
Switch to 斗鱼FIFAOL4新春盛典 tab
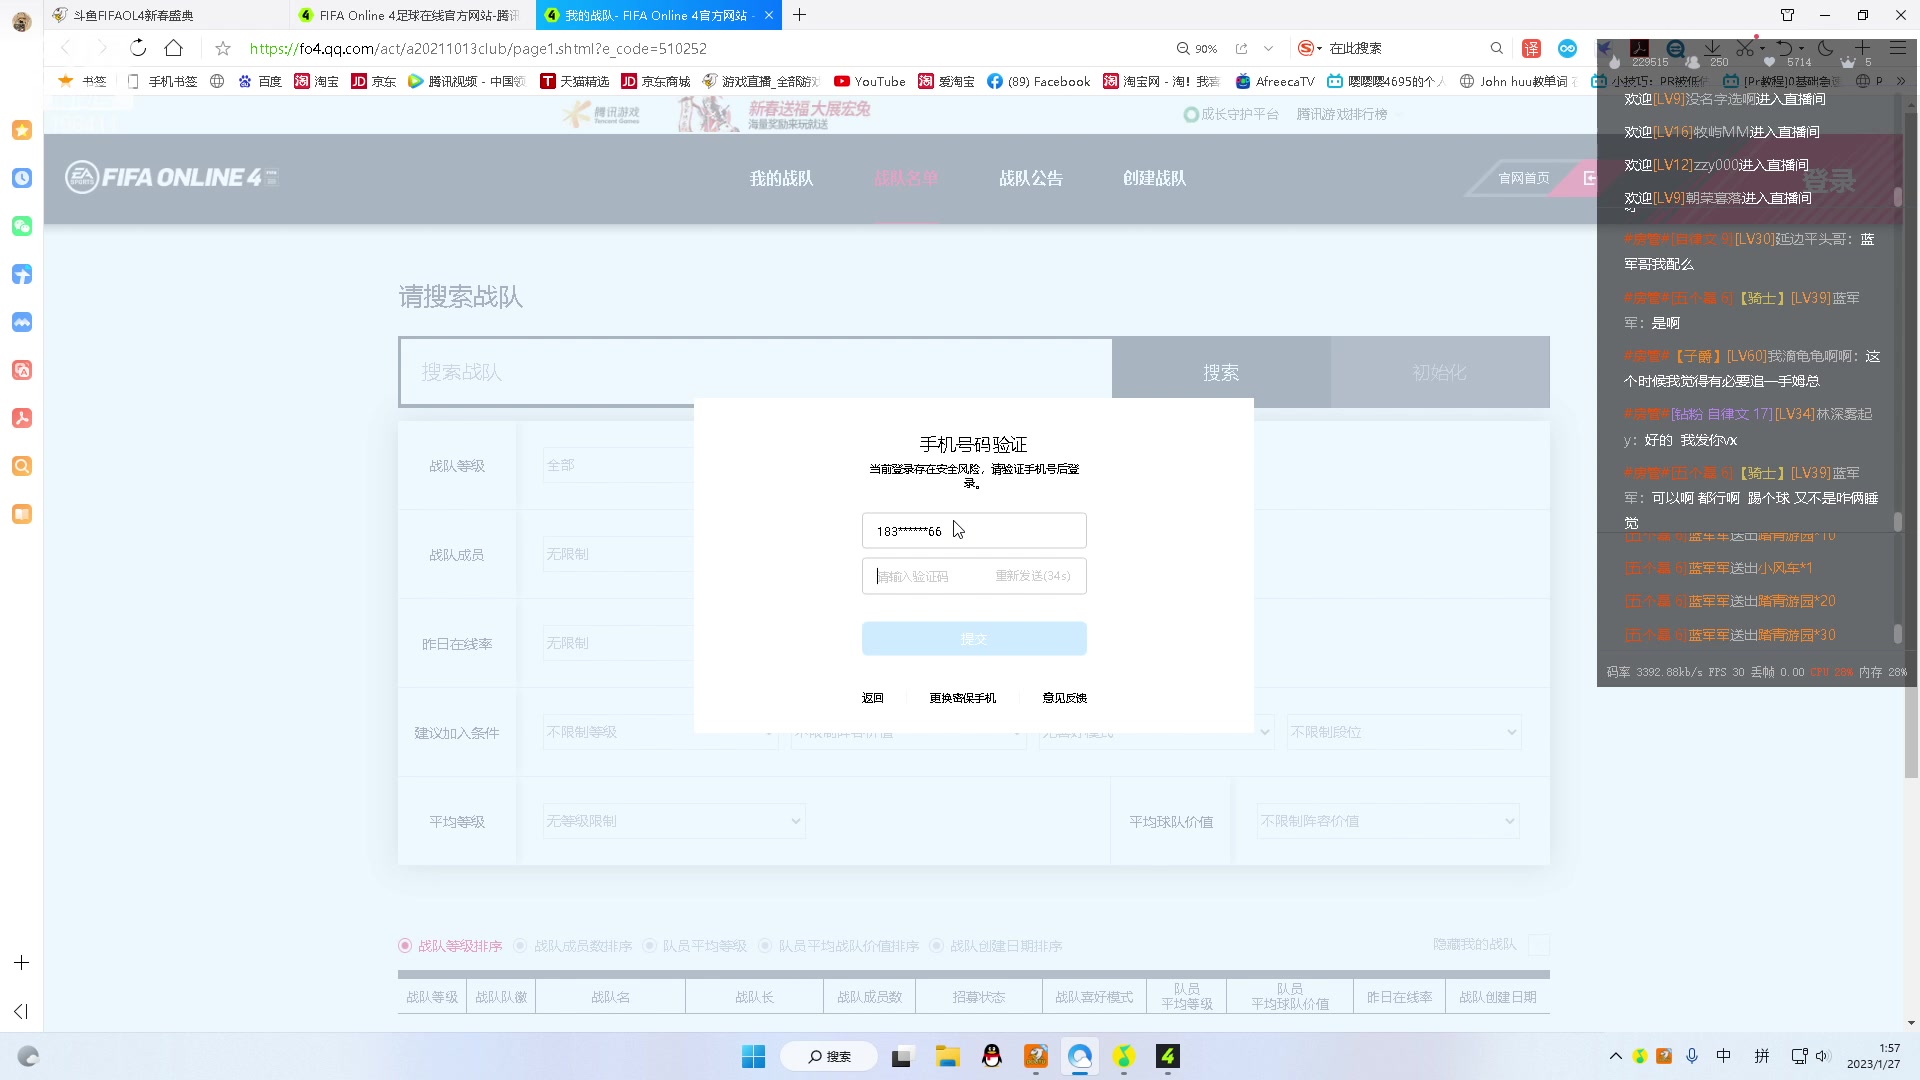(167, 15)
